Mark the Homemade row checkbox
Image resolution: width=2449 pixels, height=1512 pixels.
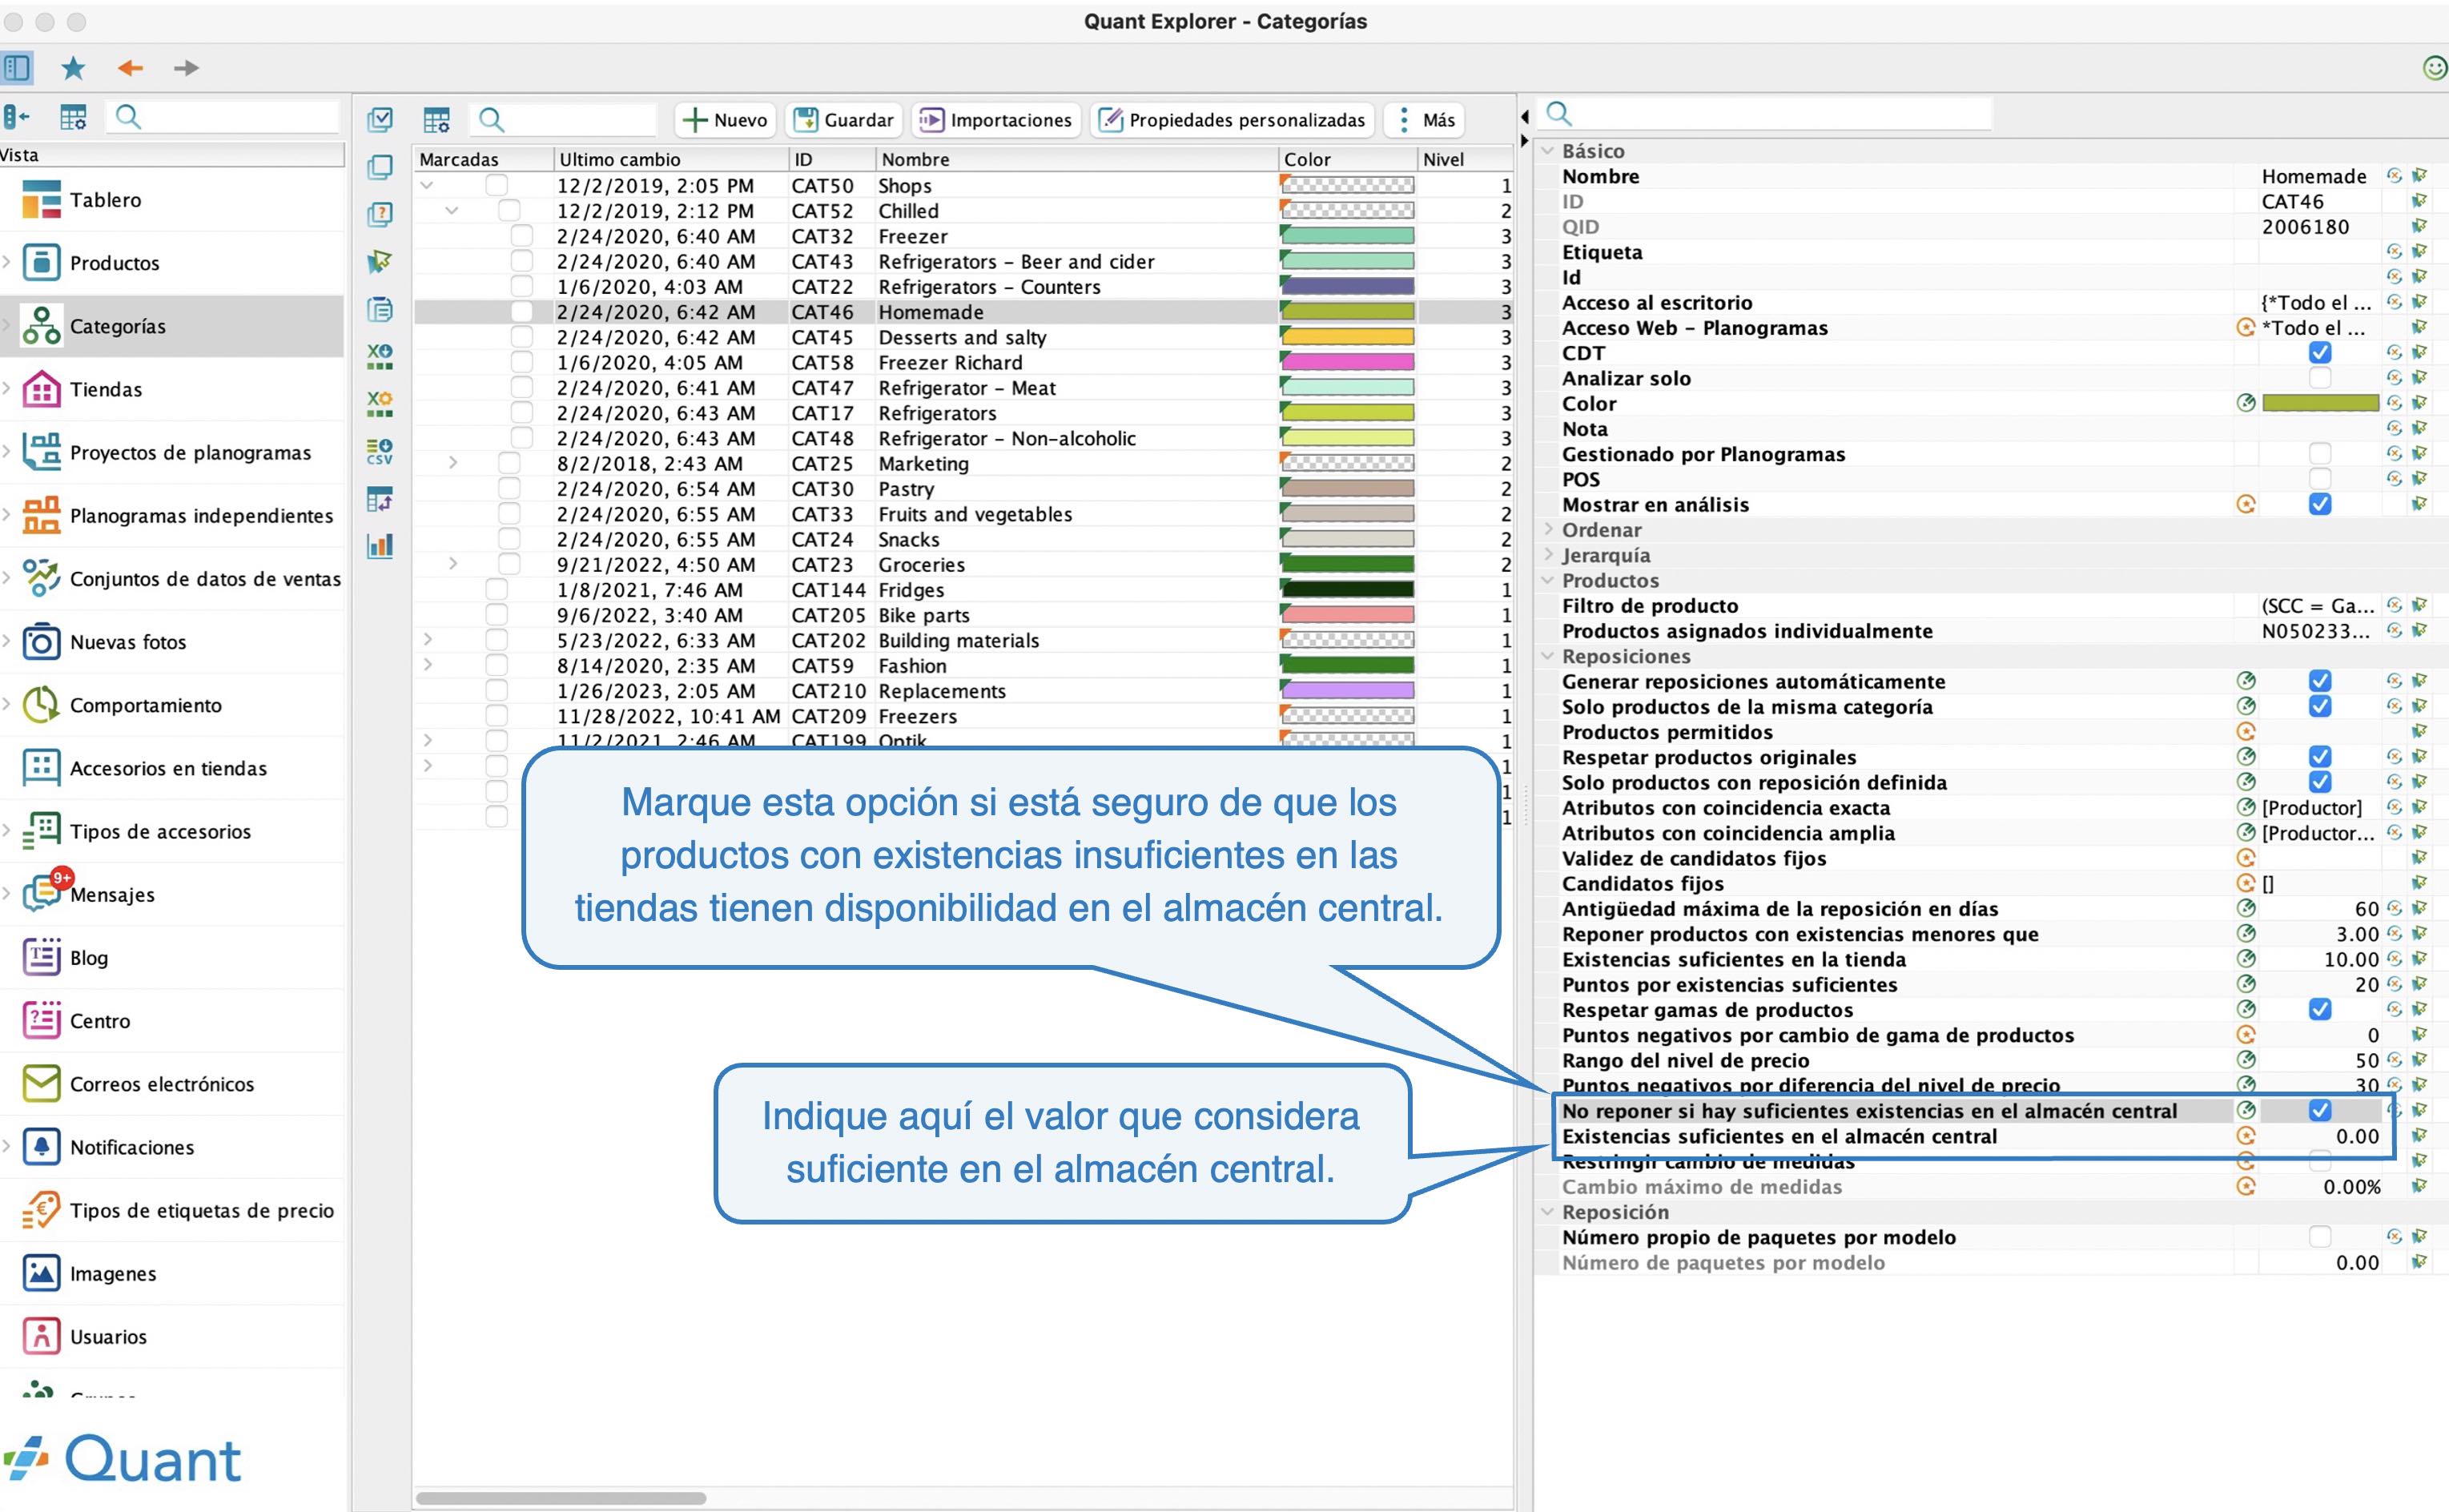pyautogui.click(x=521, y=312)
